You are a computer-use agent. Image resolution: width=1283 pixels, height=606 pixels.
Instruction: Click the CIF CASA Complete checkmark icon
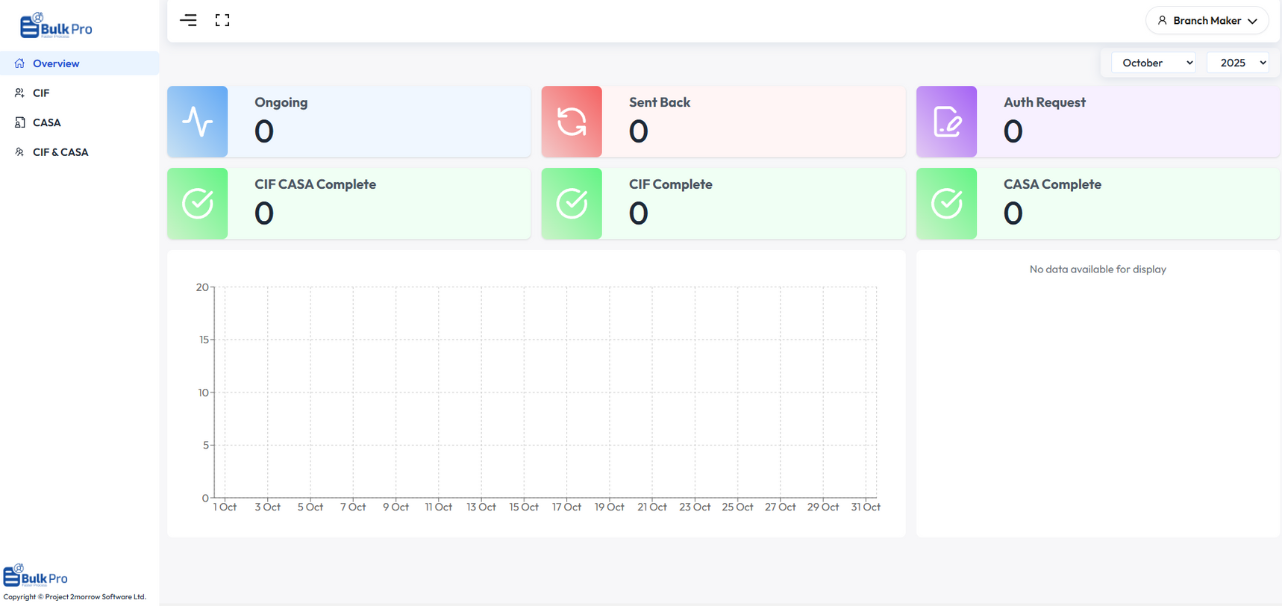[197, 204]
